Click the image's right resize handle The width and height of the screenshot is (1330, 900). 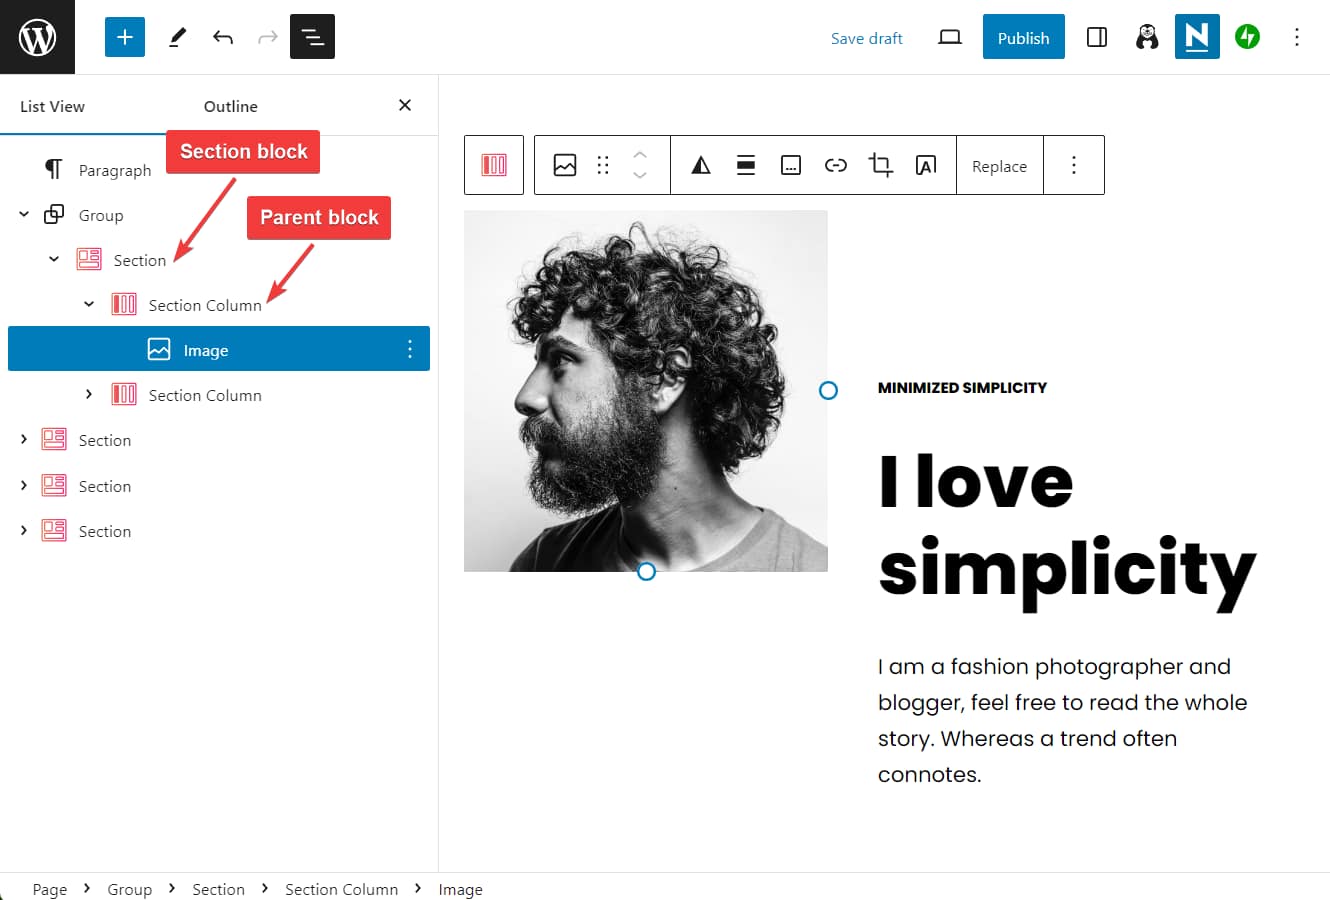828,390
